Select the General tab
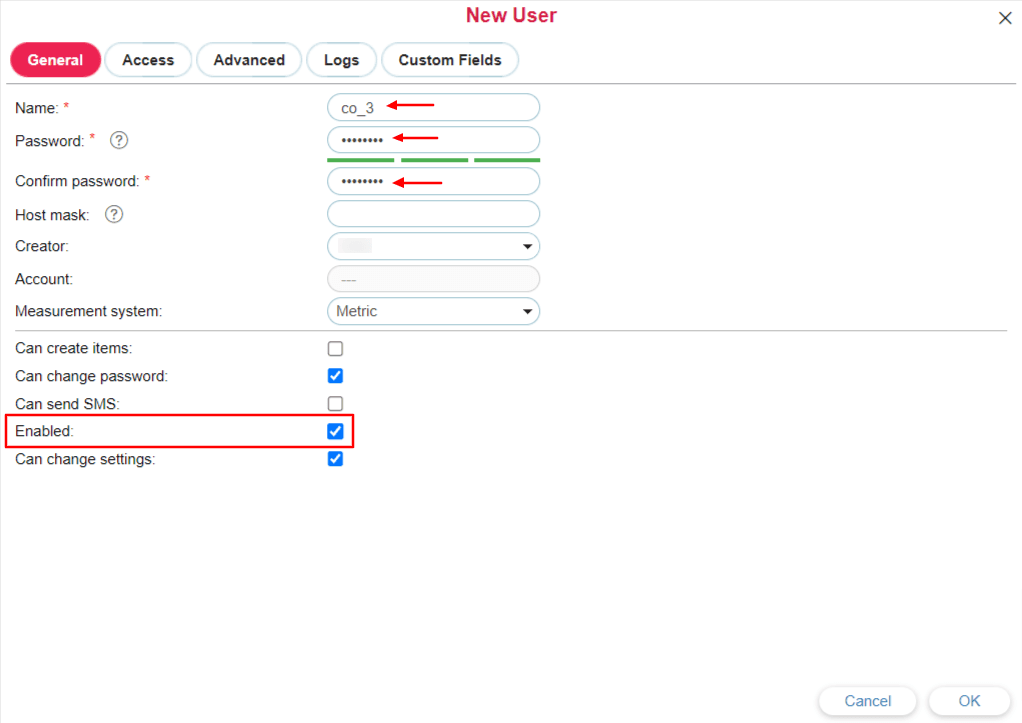The image size is (1022, 723). [55, 60]
